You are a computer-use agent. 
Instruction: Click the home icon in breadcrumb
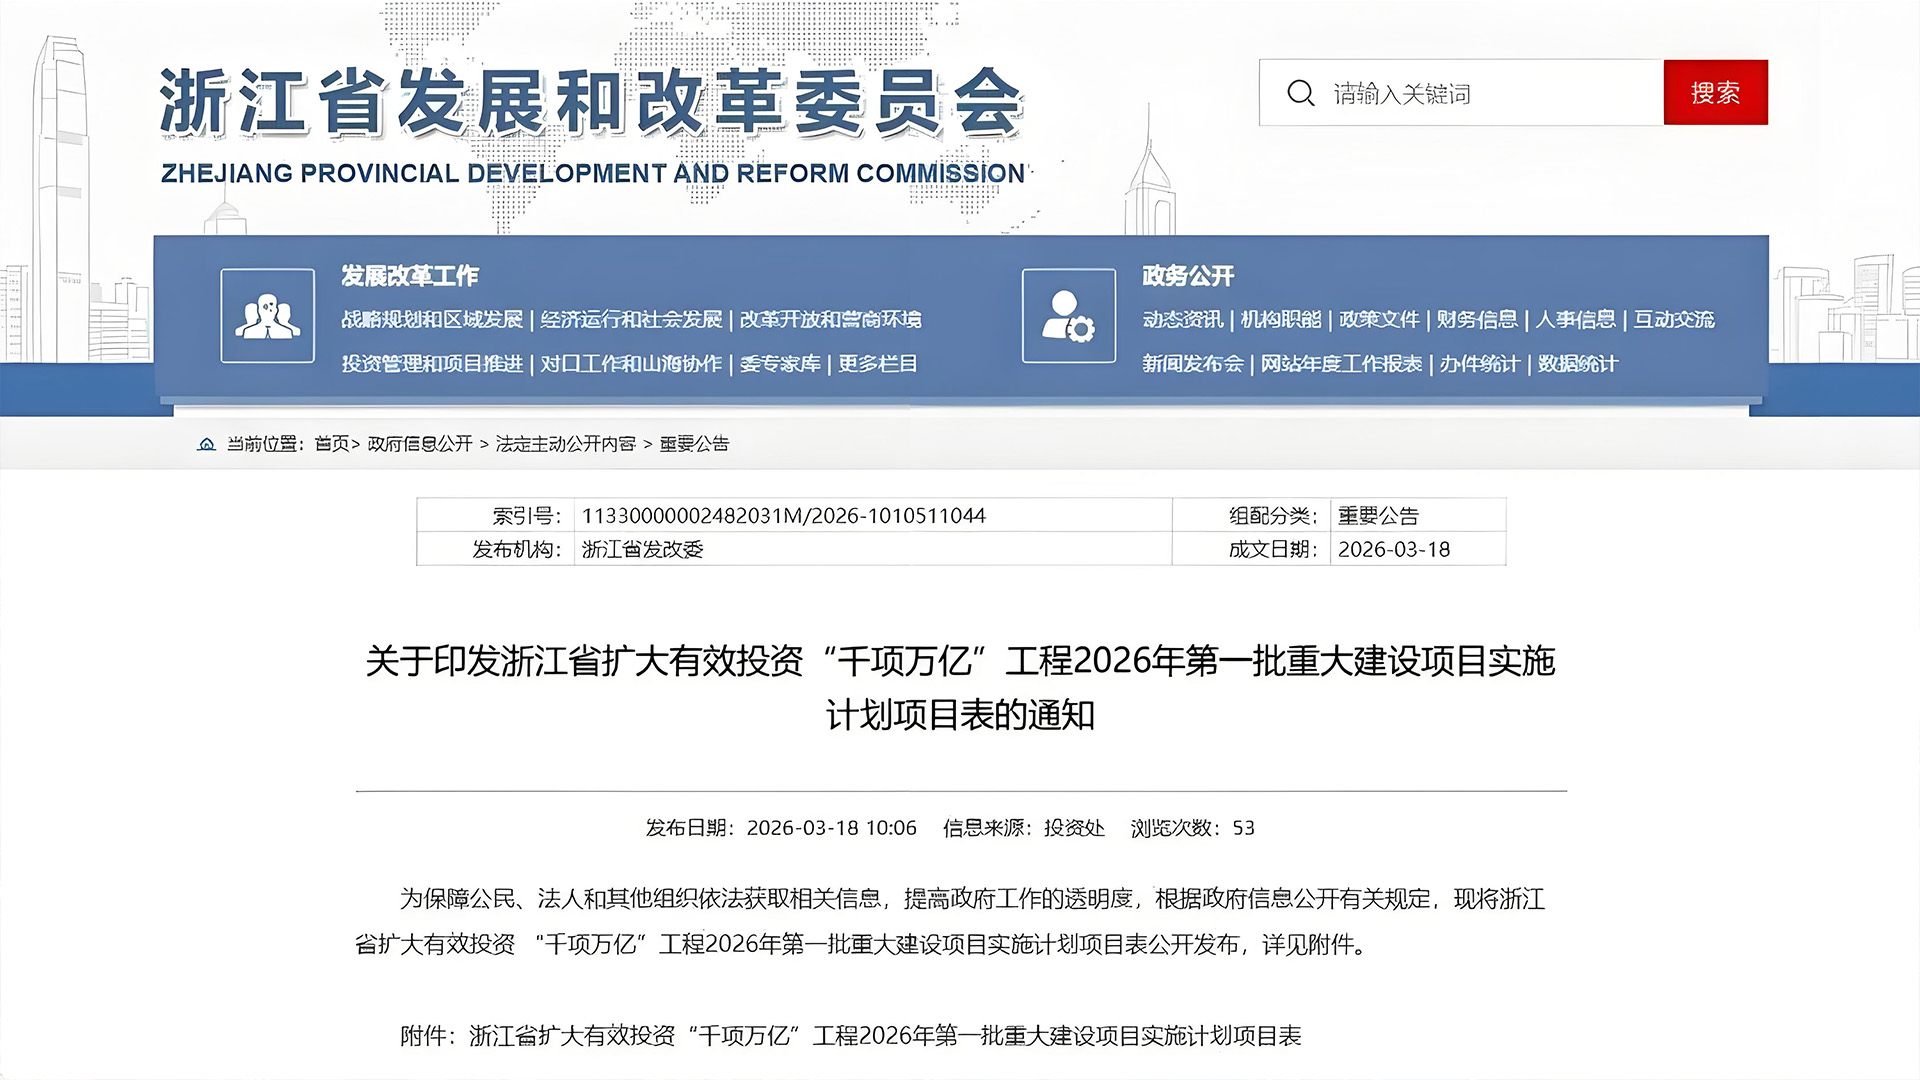coord(206,444)
